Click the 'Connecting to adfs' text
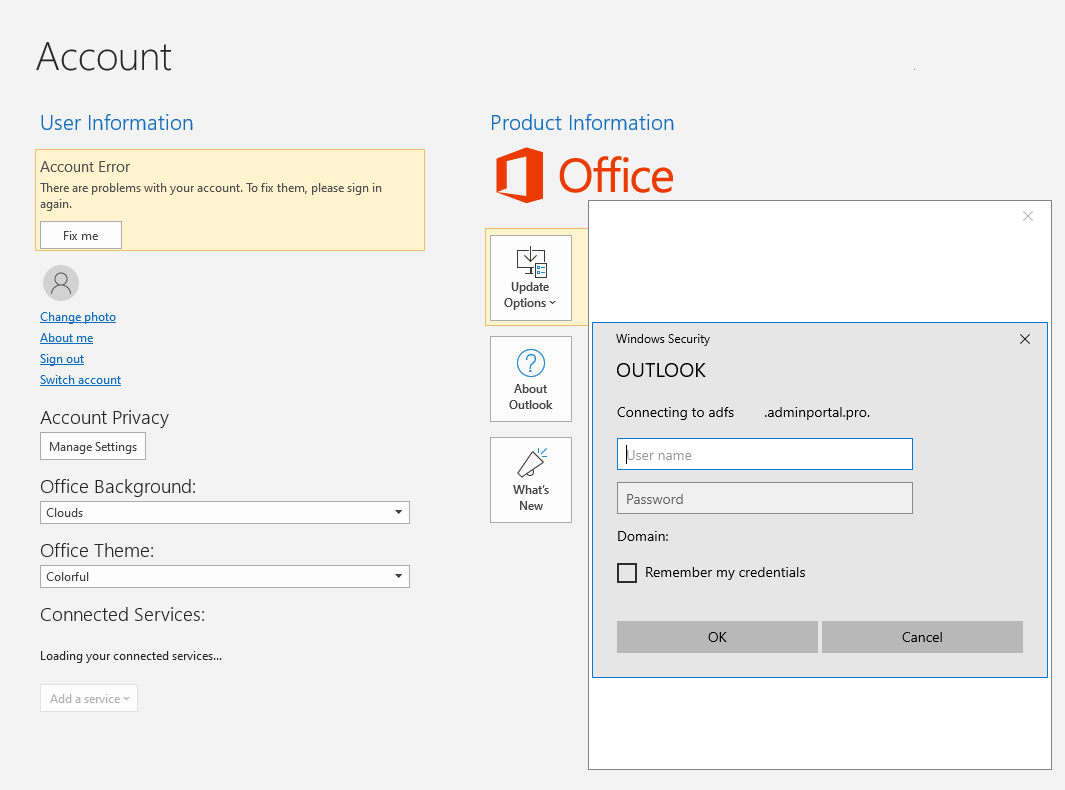1065x790 pixels. (675, 412)
